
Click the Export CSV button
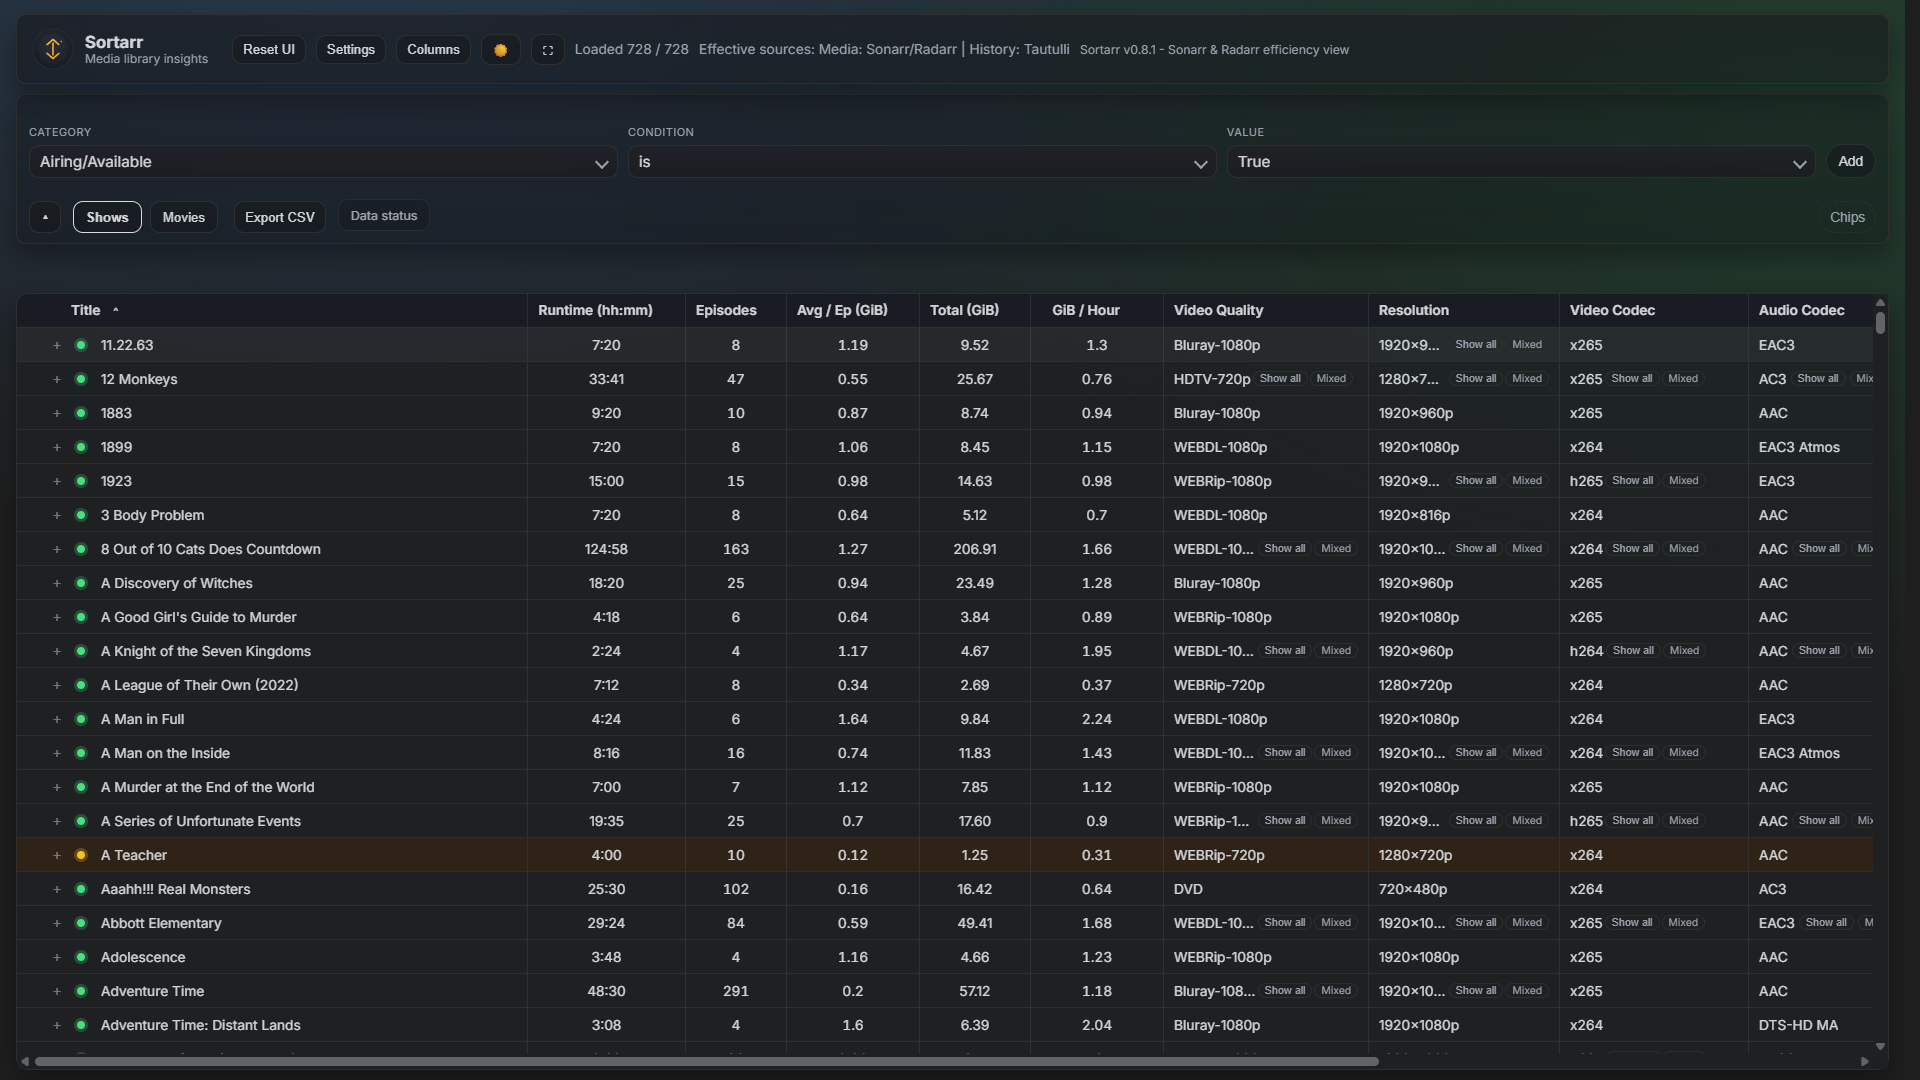point(279,217)
